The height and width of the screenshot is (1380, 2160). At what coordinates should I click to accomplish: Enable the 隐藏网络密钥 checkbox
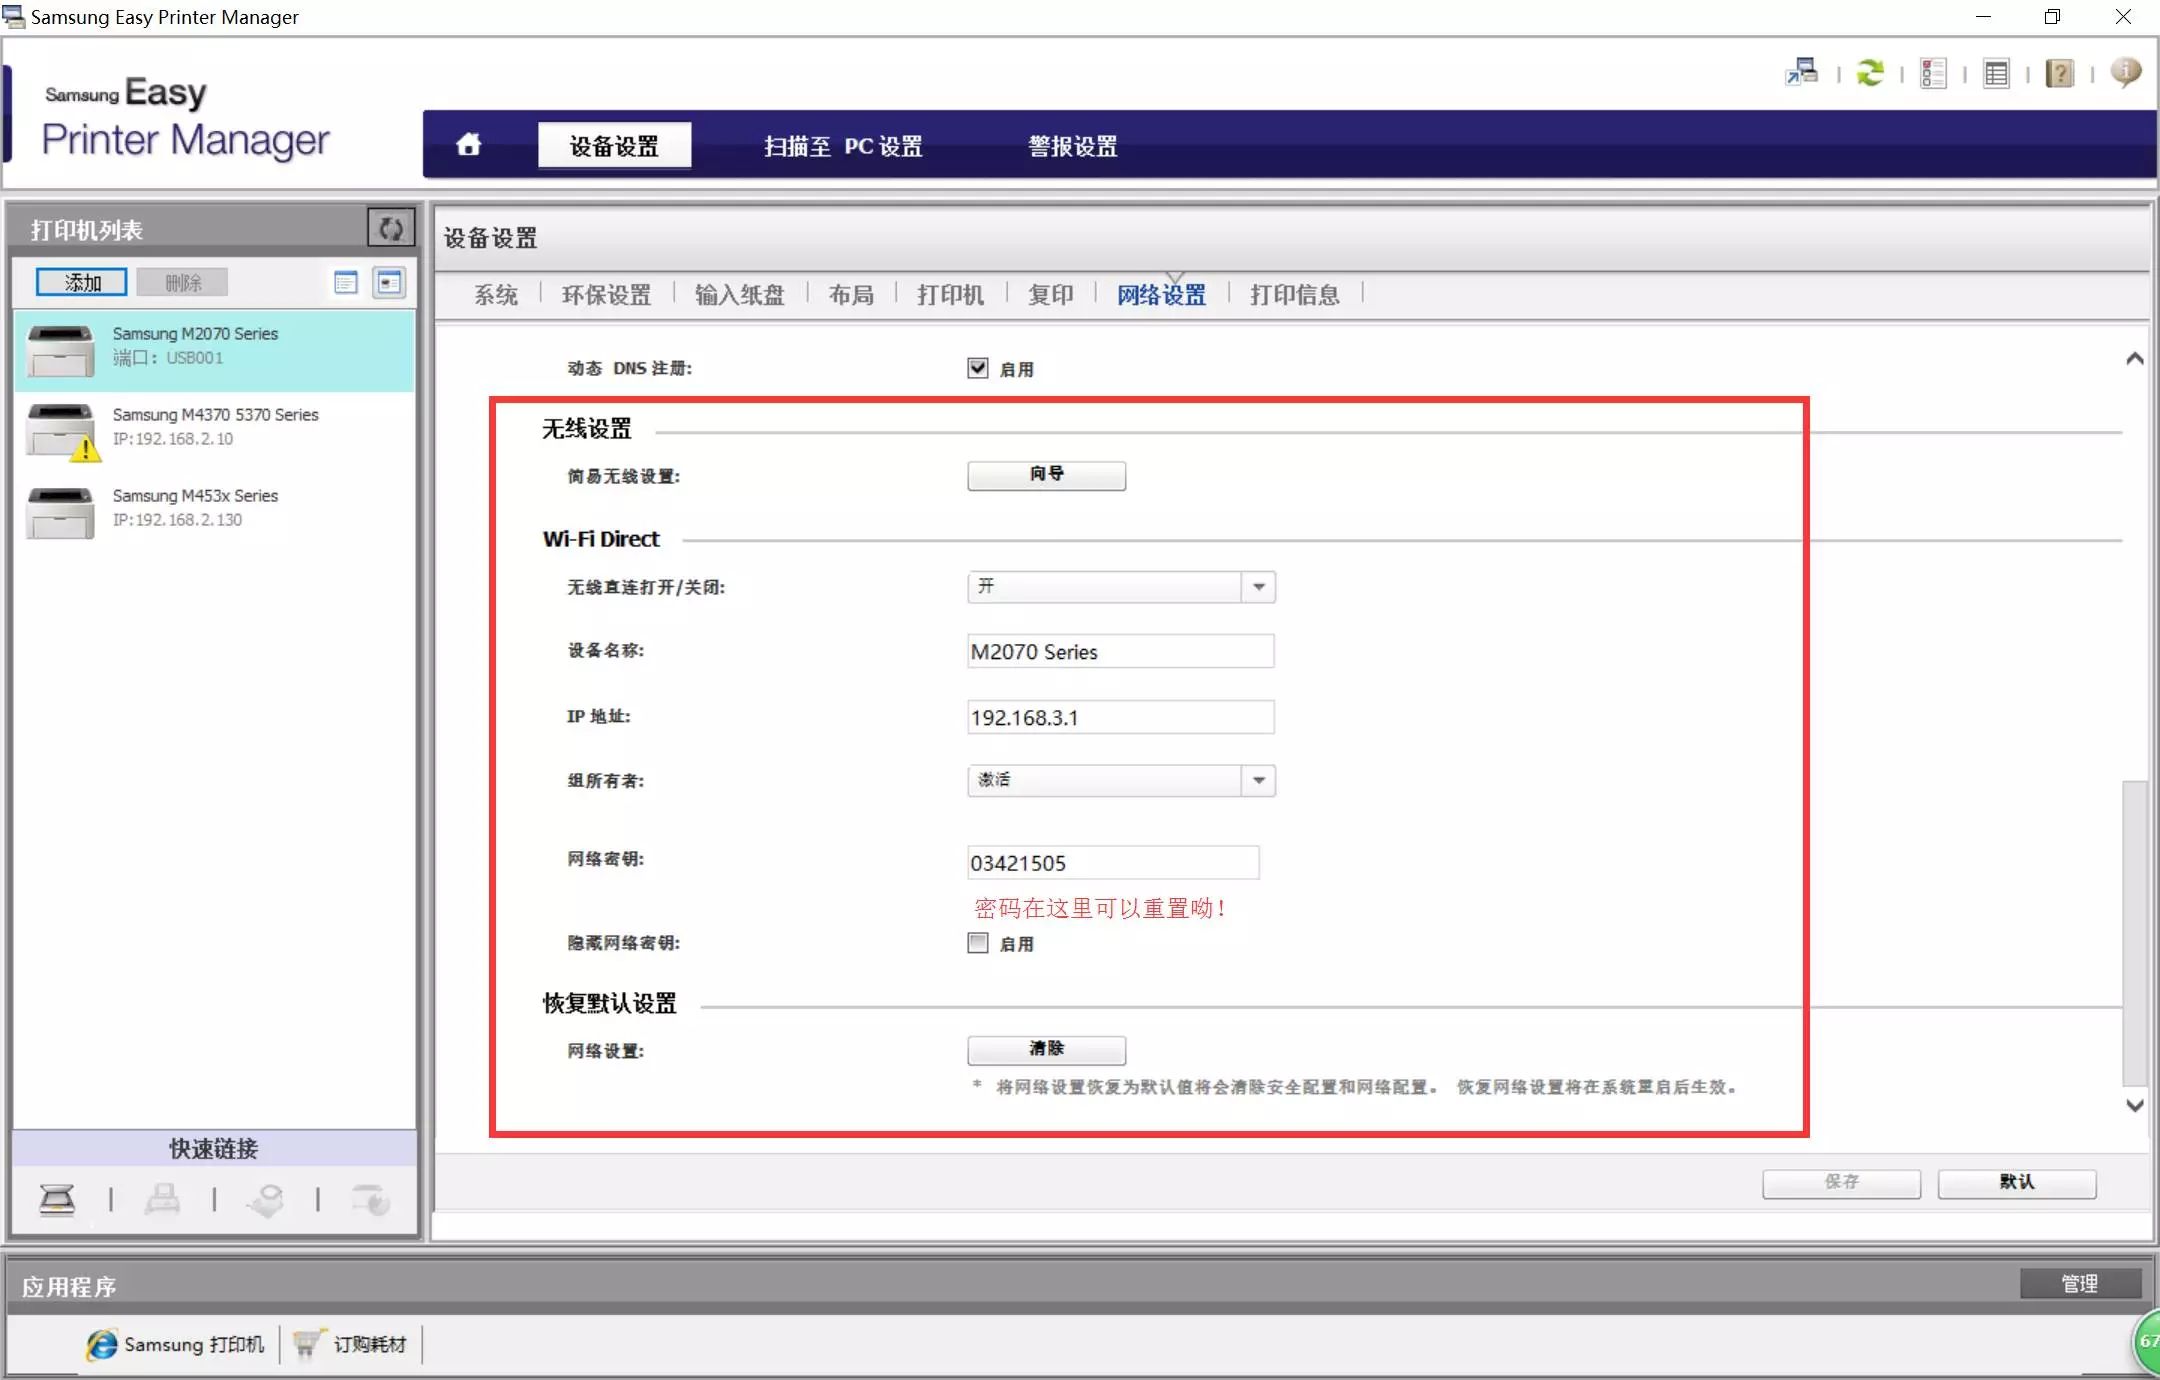pyautogui.click(x=977, y=942)
